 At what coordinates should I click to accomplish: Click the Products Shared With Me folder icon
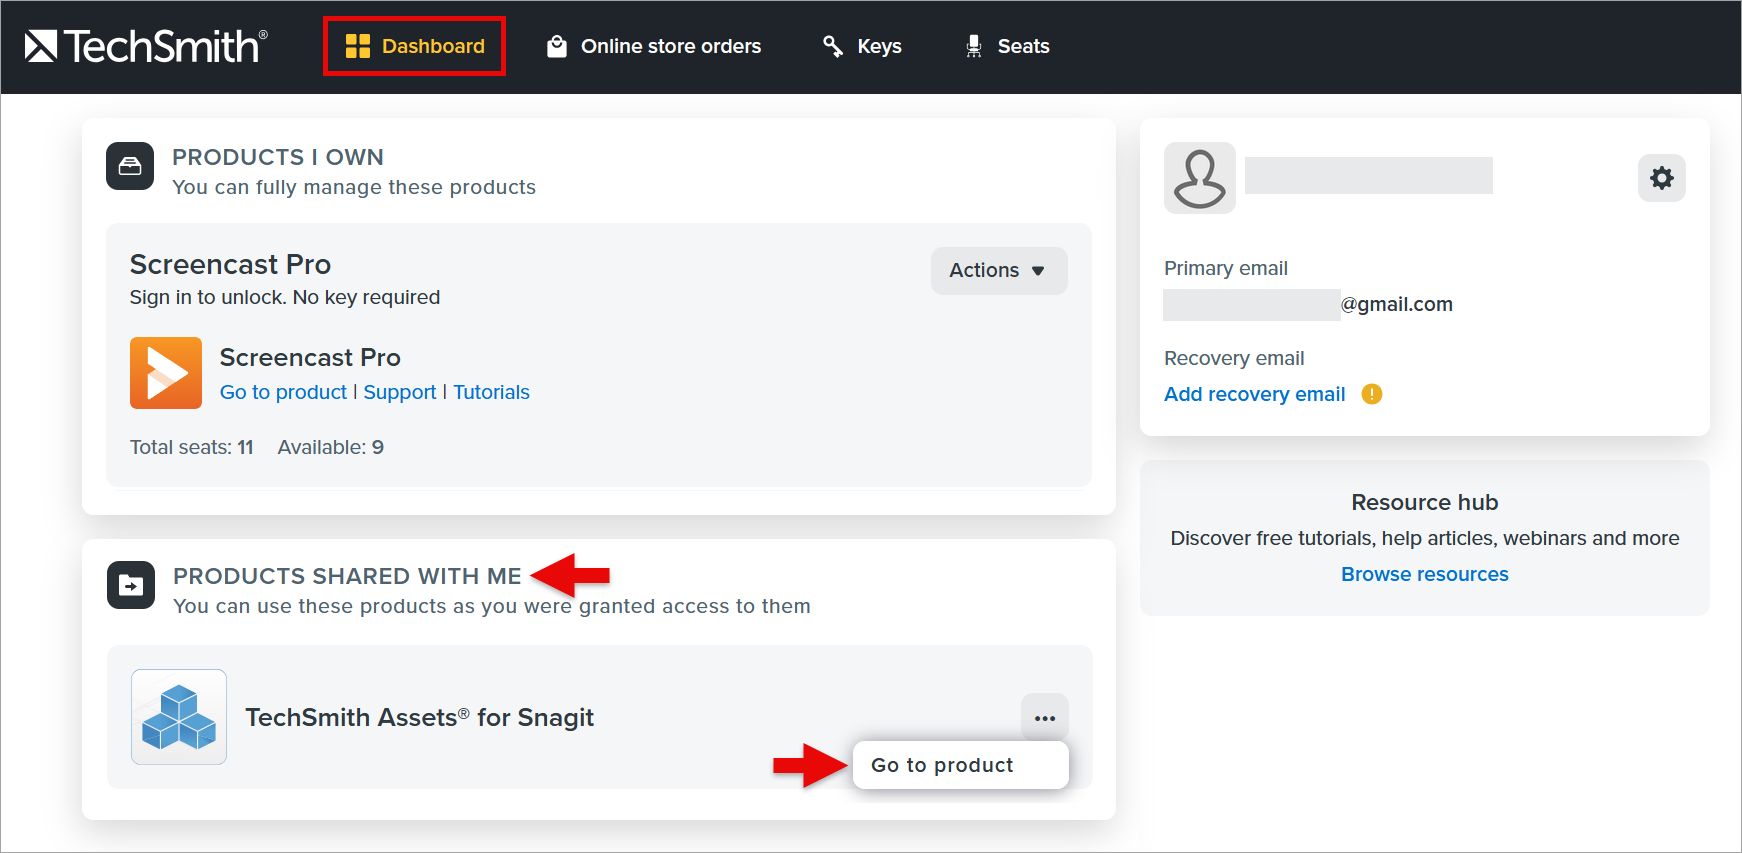pos(131,585)
